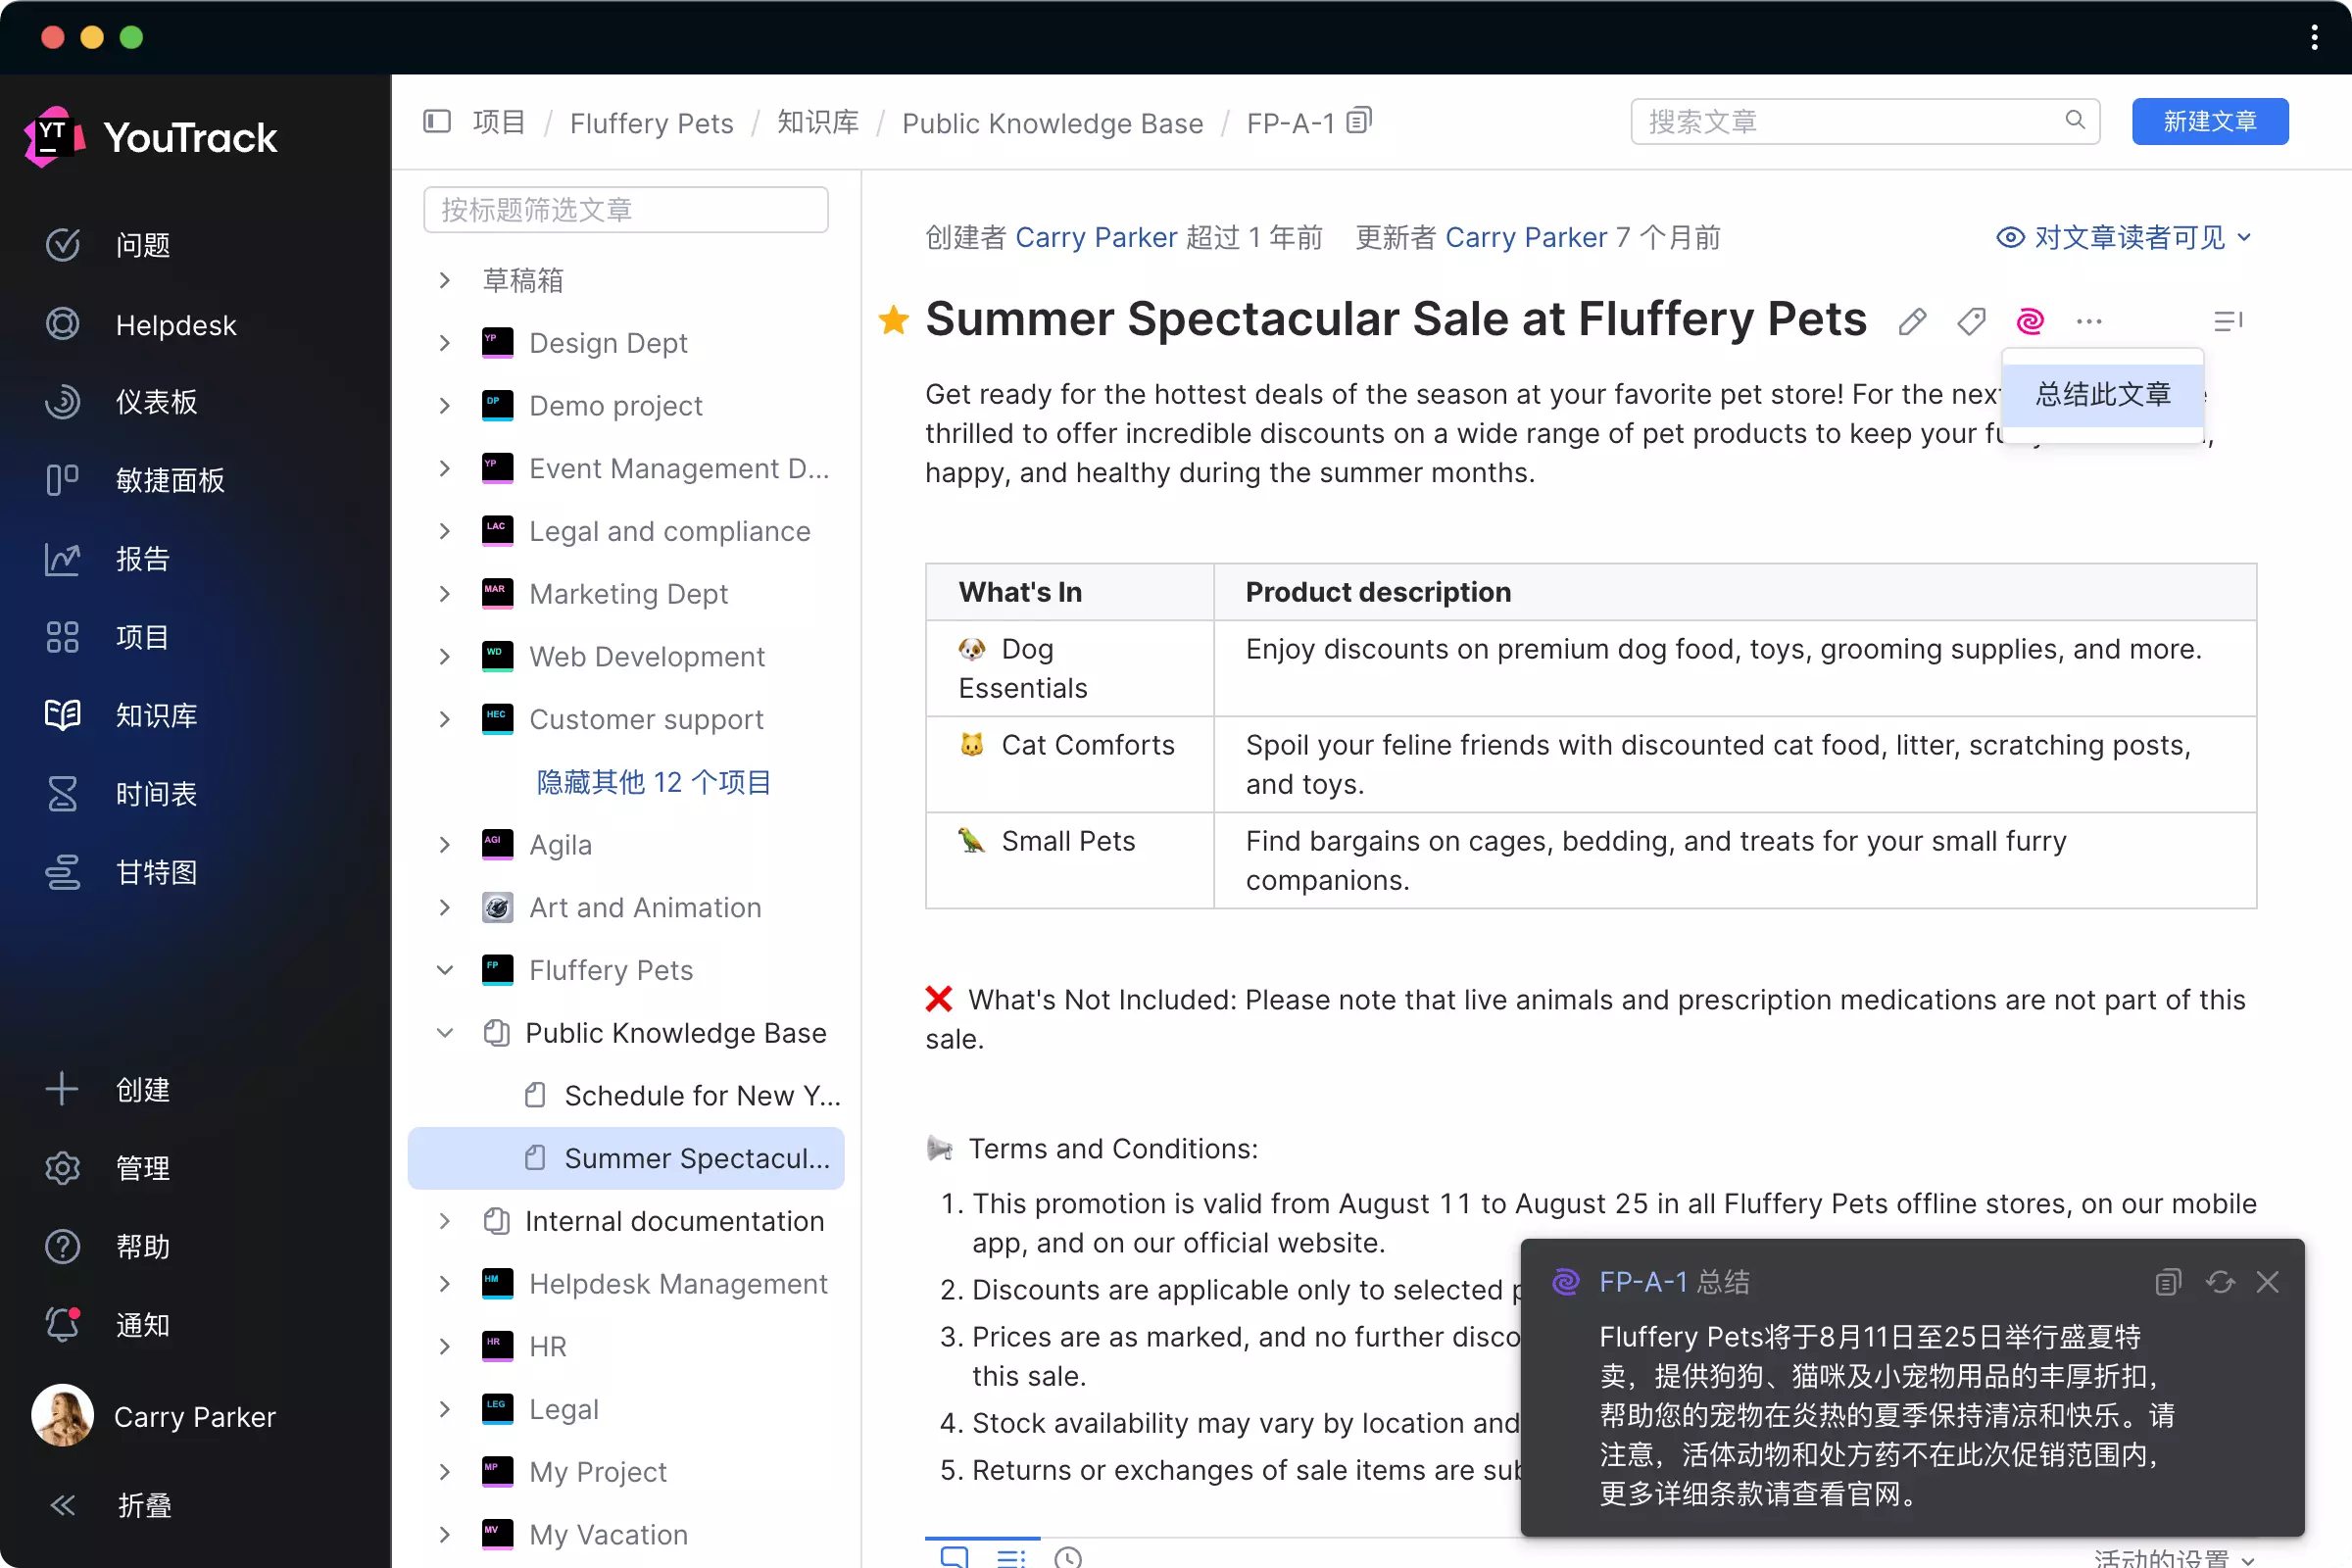The width and height of the screenshot is (2352, 1568).
Task: Click the tag icon next to title
Action: click(1971, 321)
